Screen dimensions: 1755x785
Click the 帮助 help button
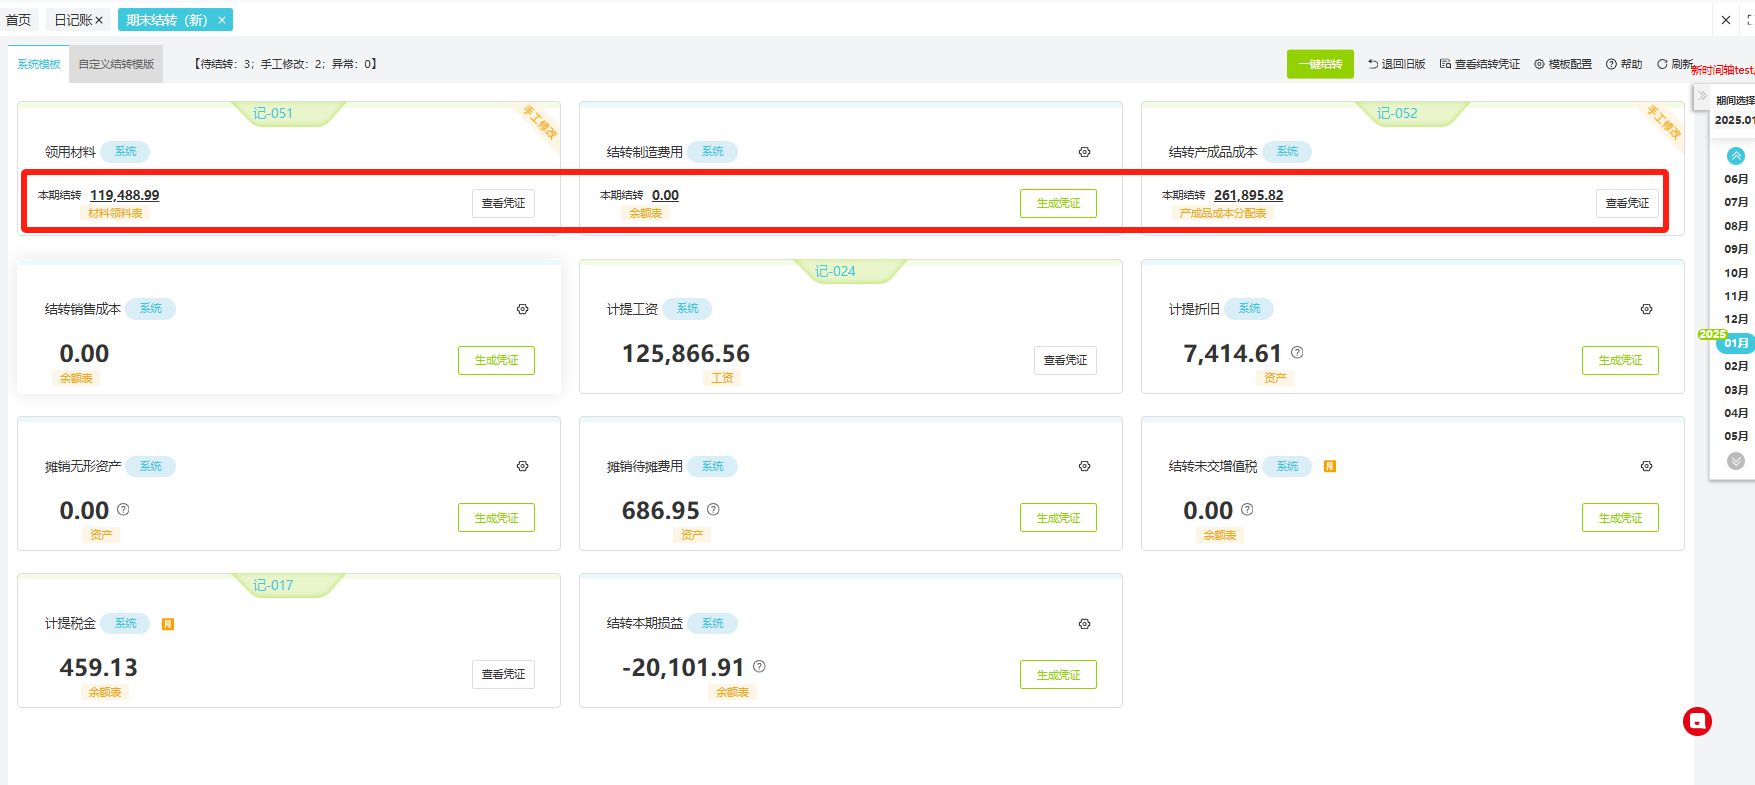(1624, 64)
